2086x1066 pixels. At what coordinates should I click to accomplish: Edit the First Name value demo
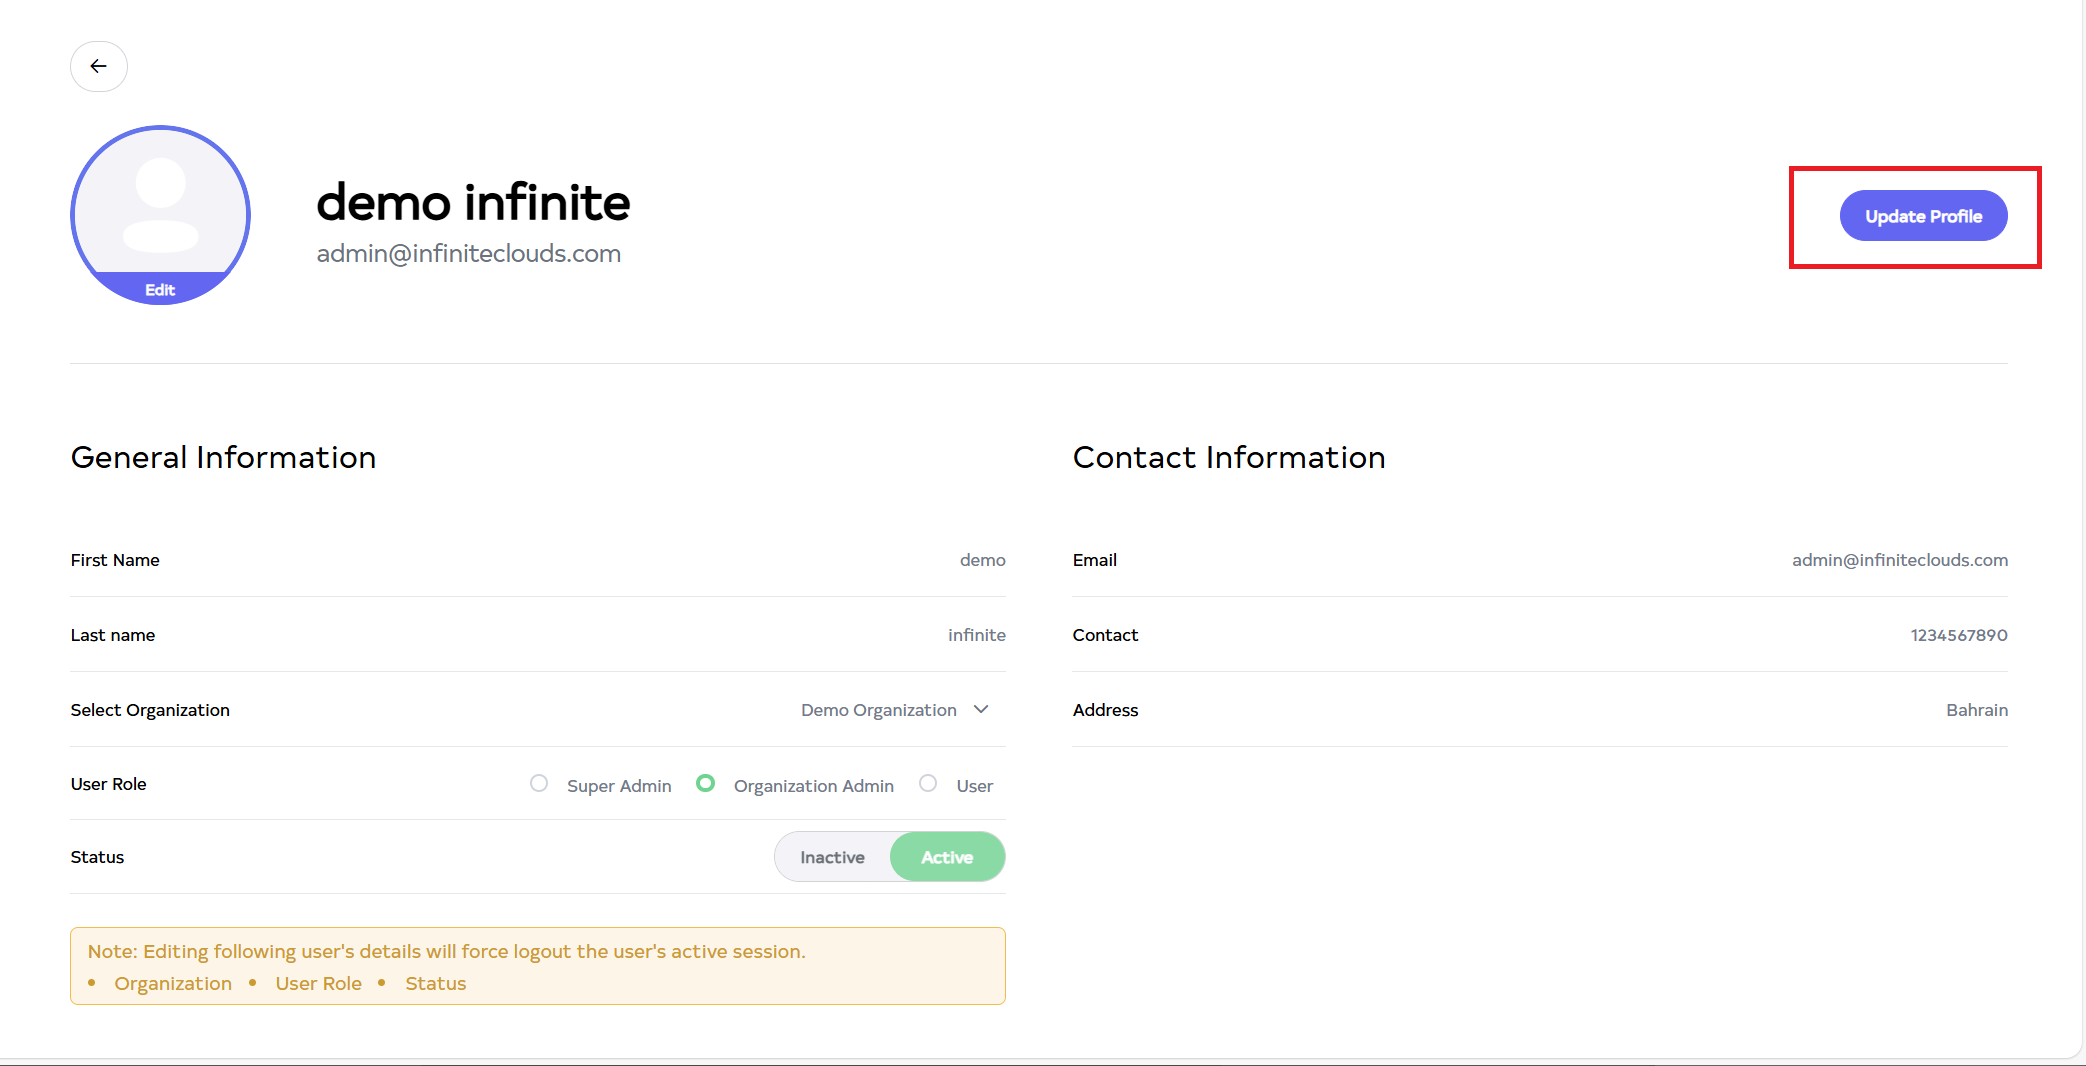coord(982,560)
